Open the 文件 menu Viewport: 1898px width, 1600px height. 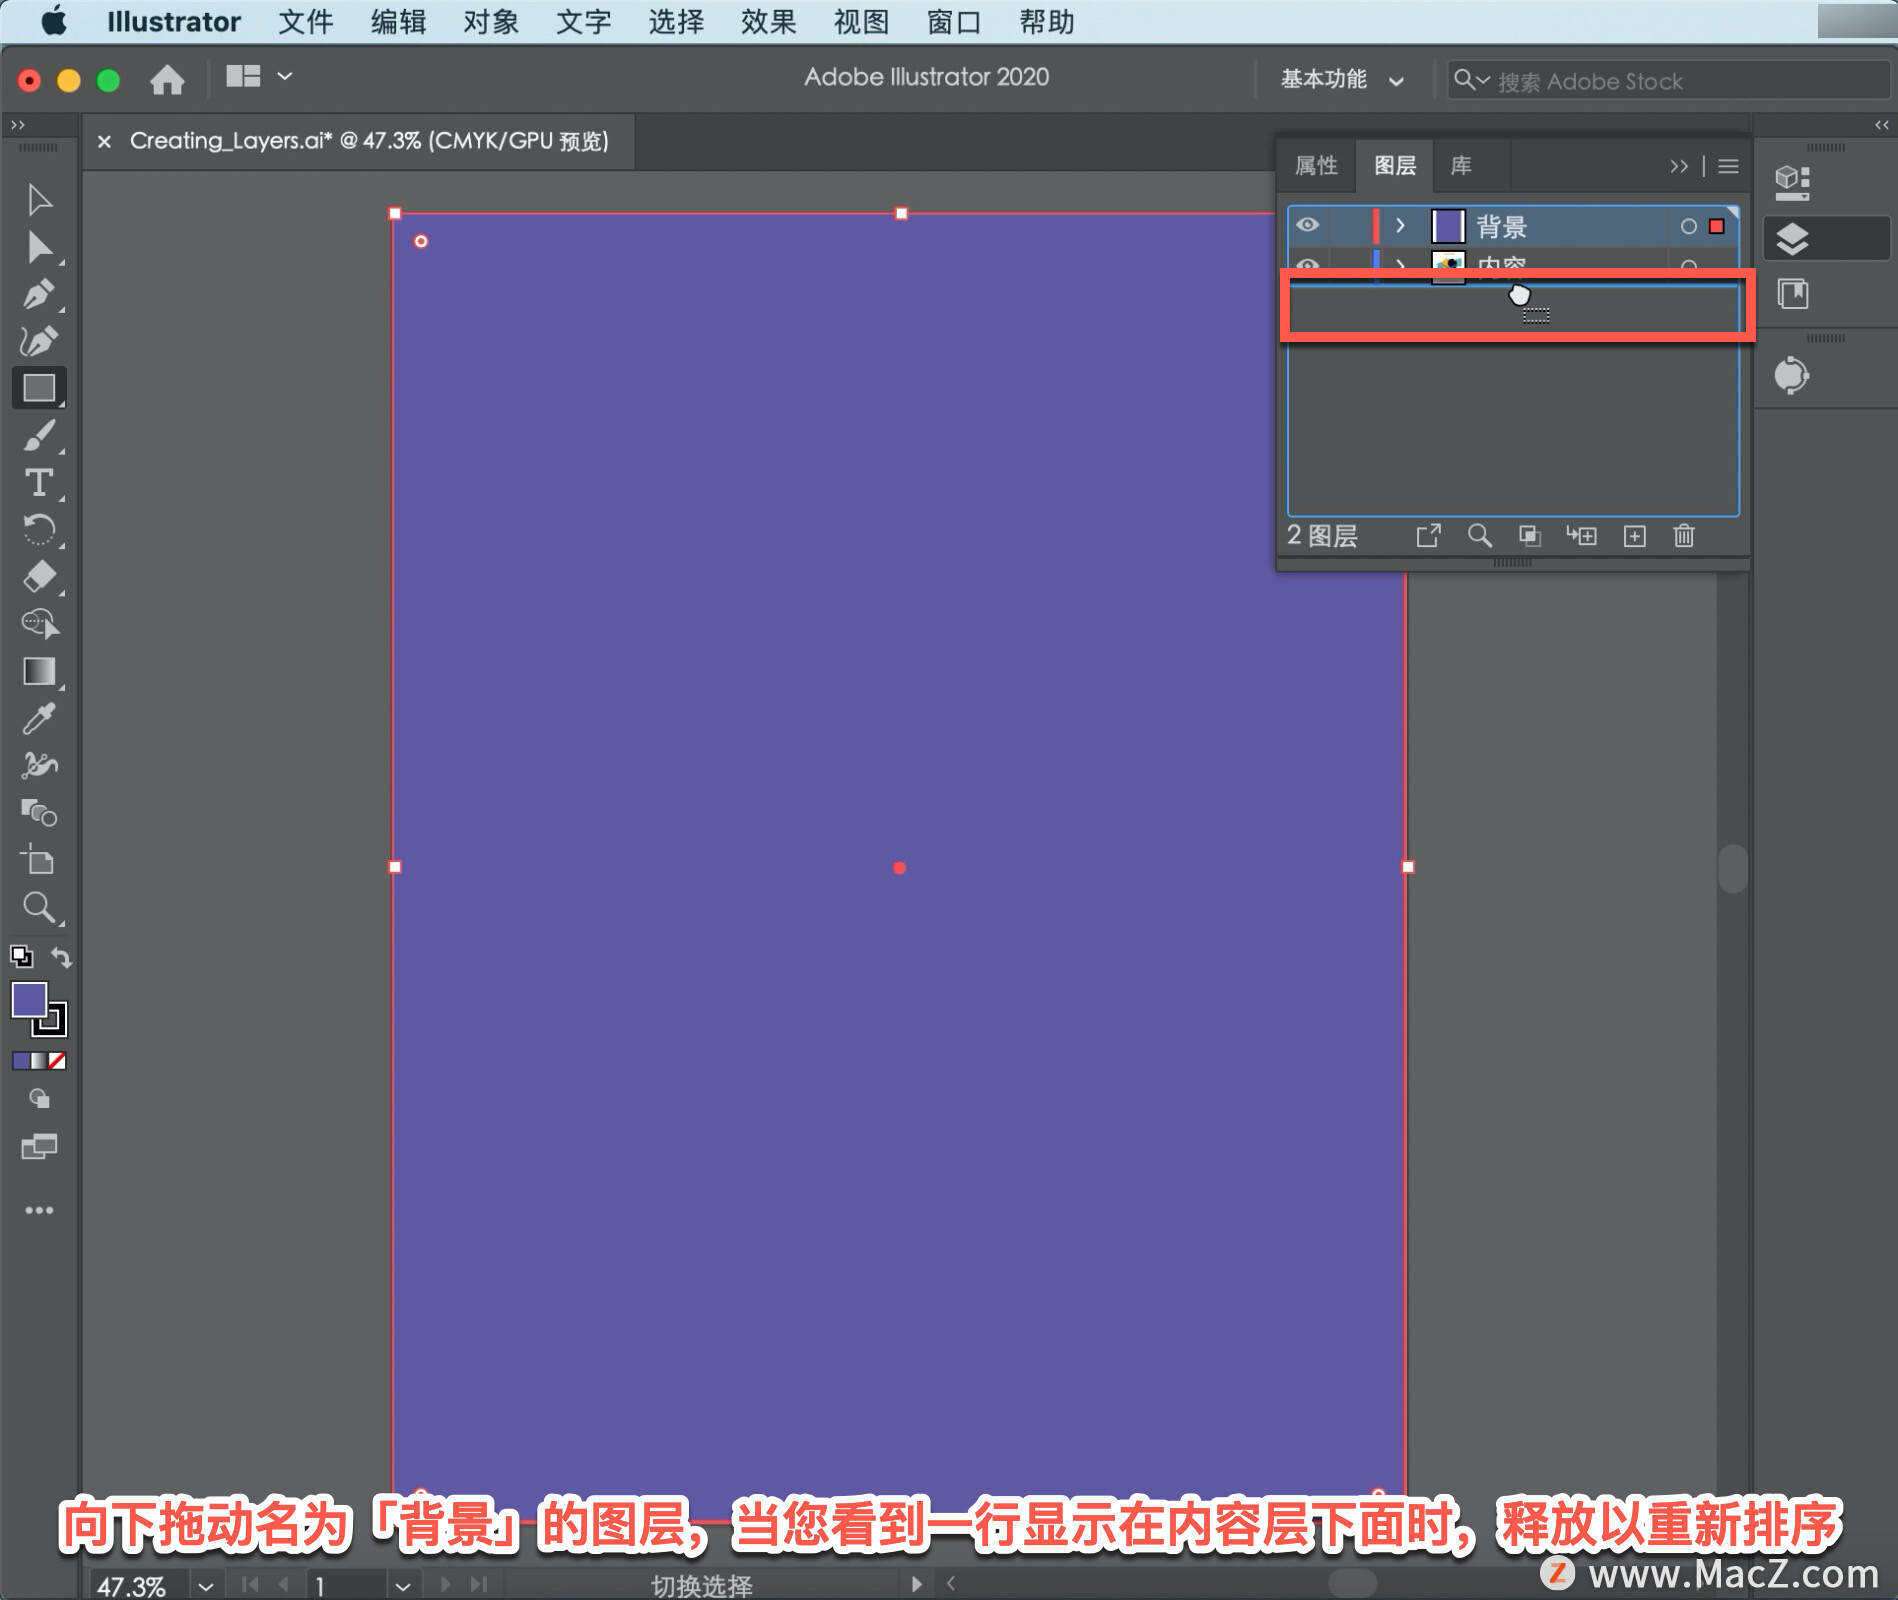[306, 21]
